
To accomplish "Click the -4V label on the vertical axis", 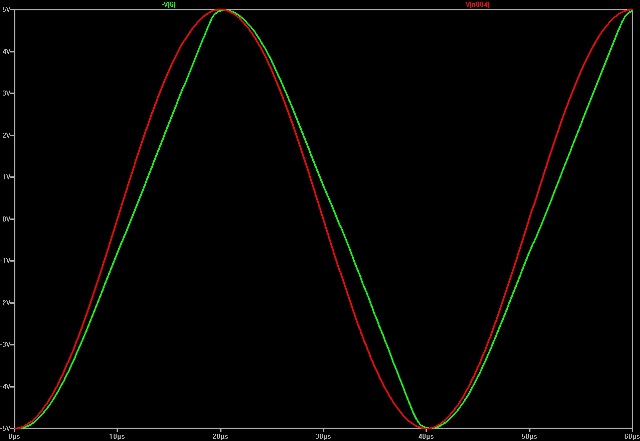I will 6,386.
